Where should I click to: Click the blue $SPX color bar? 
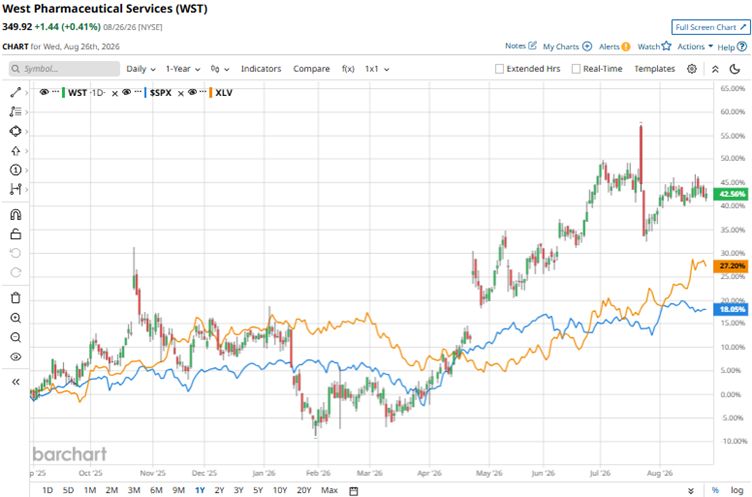coord(145,92)
